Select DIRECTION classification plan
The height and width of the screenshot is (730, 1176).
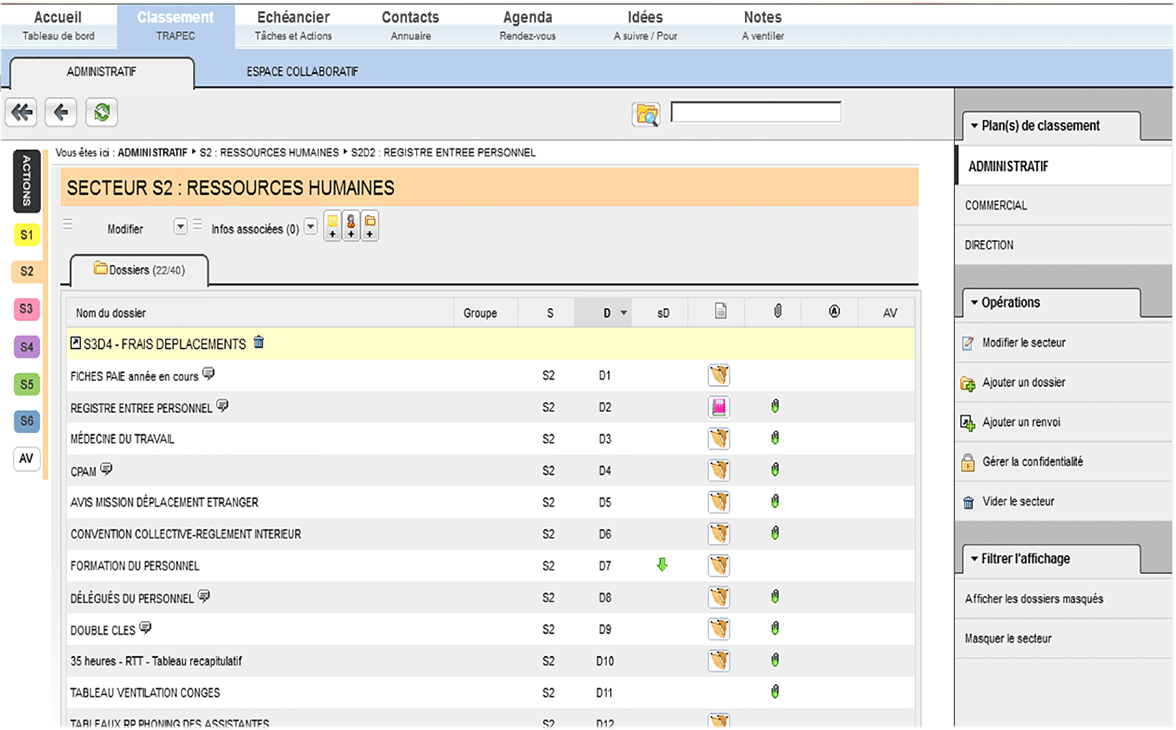988,245
